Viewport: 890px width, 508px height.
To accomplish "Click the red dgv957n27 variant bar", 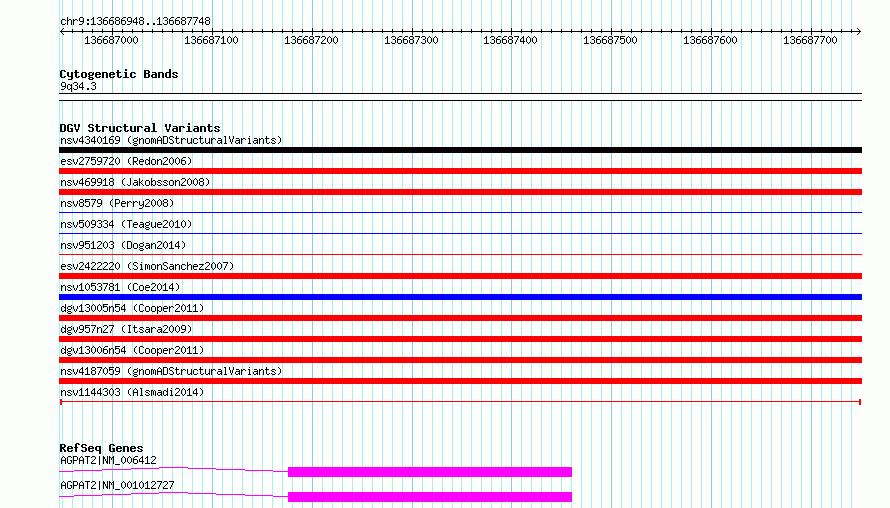I will 460,339.
